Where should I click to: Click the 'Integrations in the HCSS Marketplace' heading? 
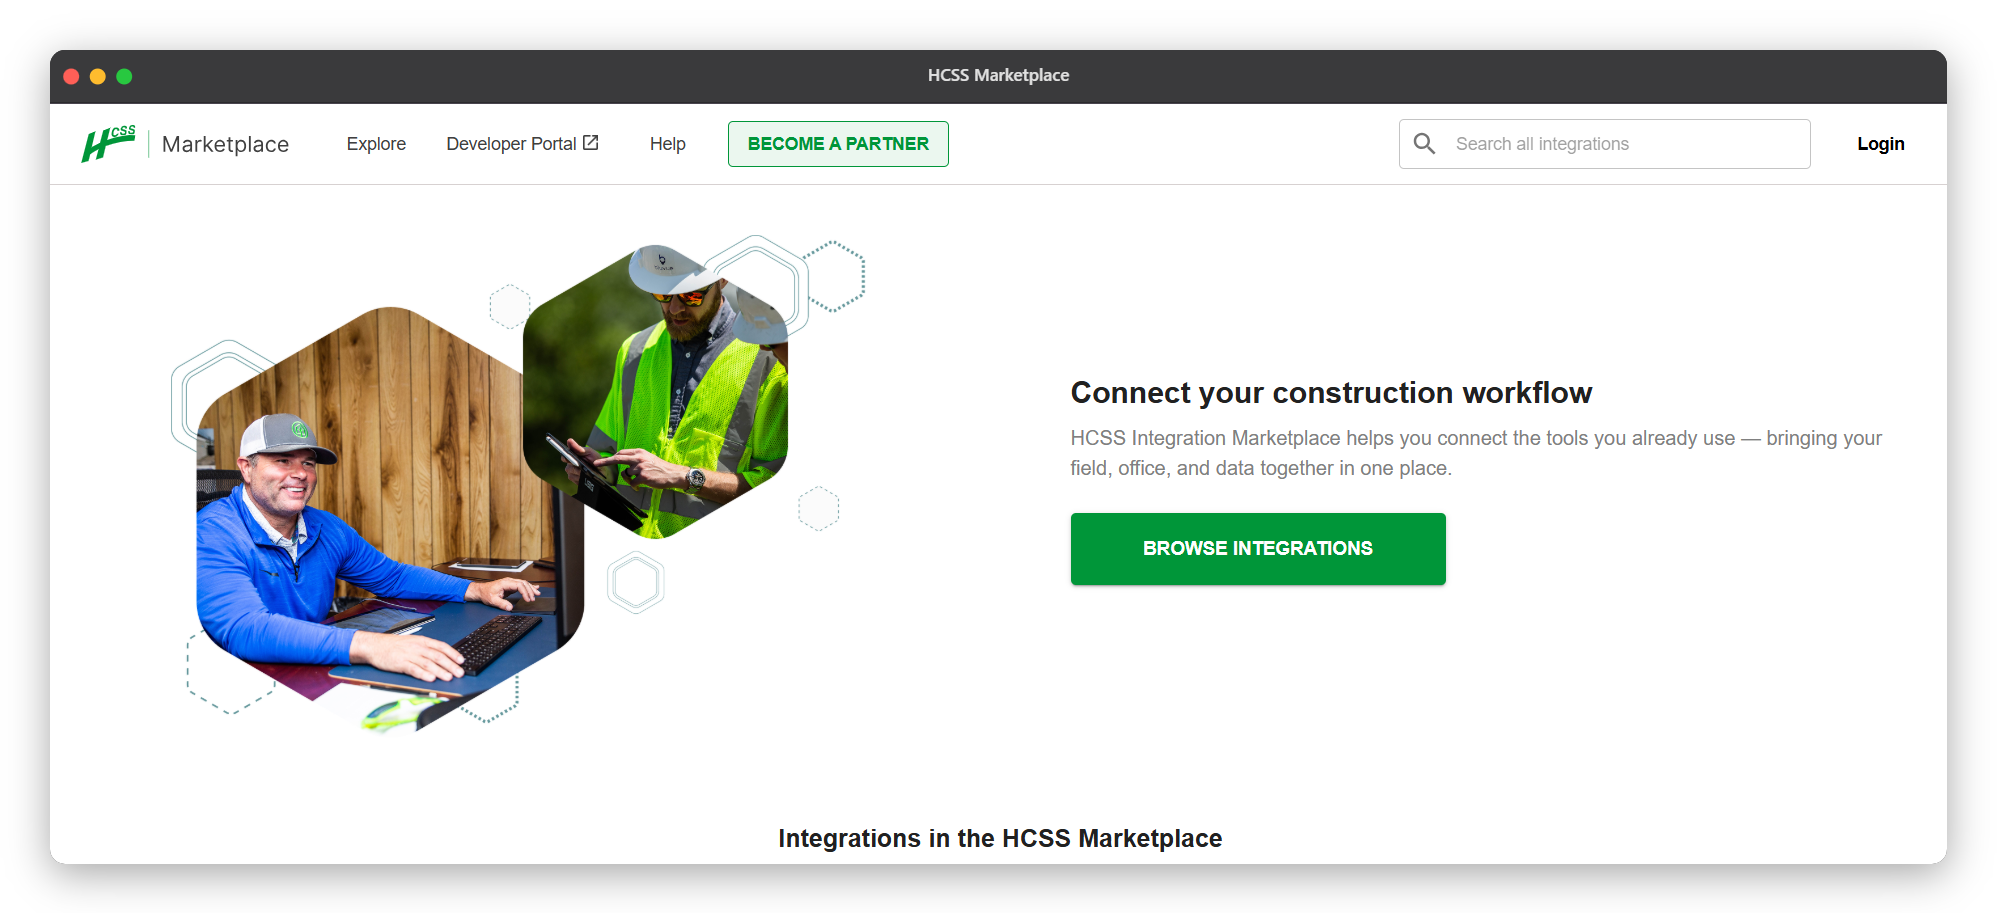click(x=1000, y=838)
